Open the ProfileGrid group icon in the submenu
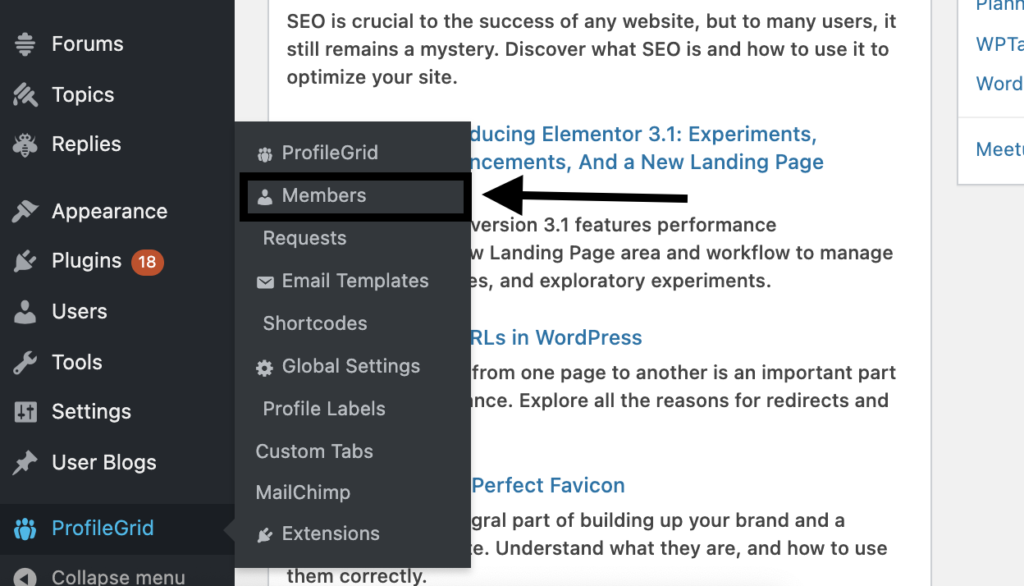This screenshot has width=1024, height=586. (264, 152)
